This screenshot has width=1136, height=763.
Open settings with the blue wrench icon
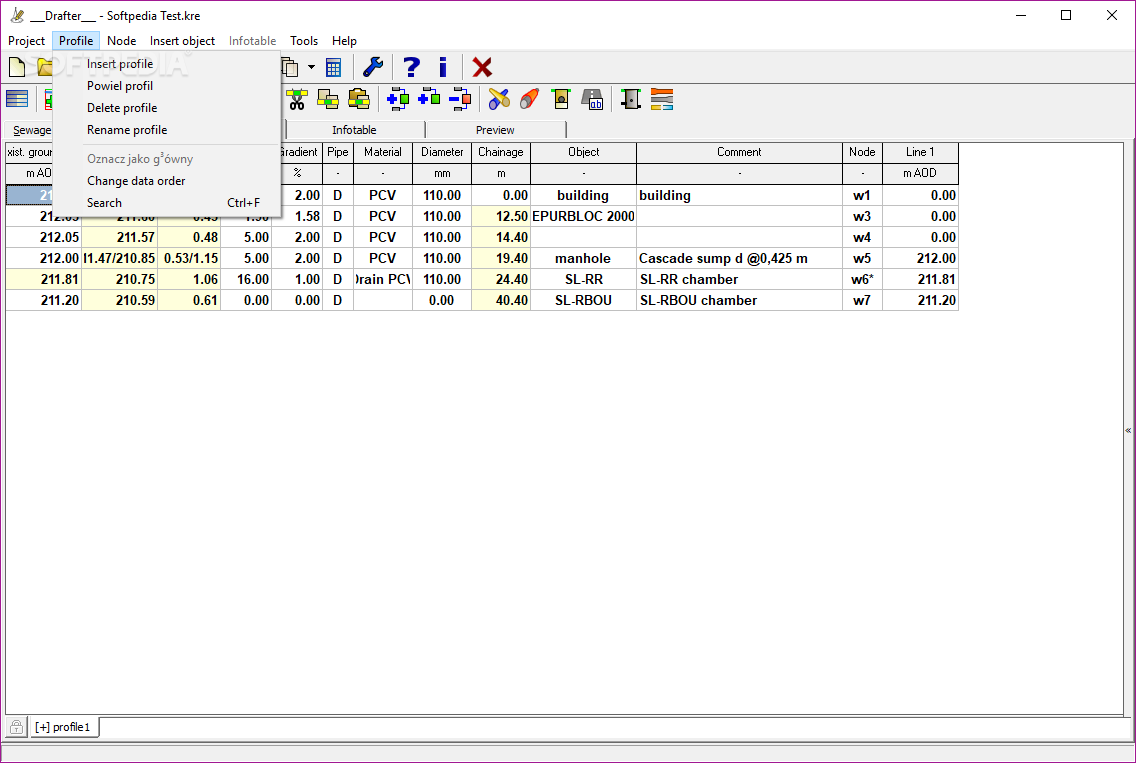(373, 67)
